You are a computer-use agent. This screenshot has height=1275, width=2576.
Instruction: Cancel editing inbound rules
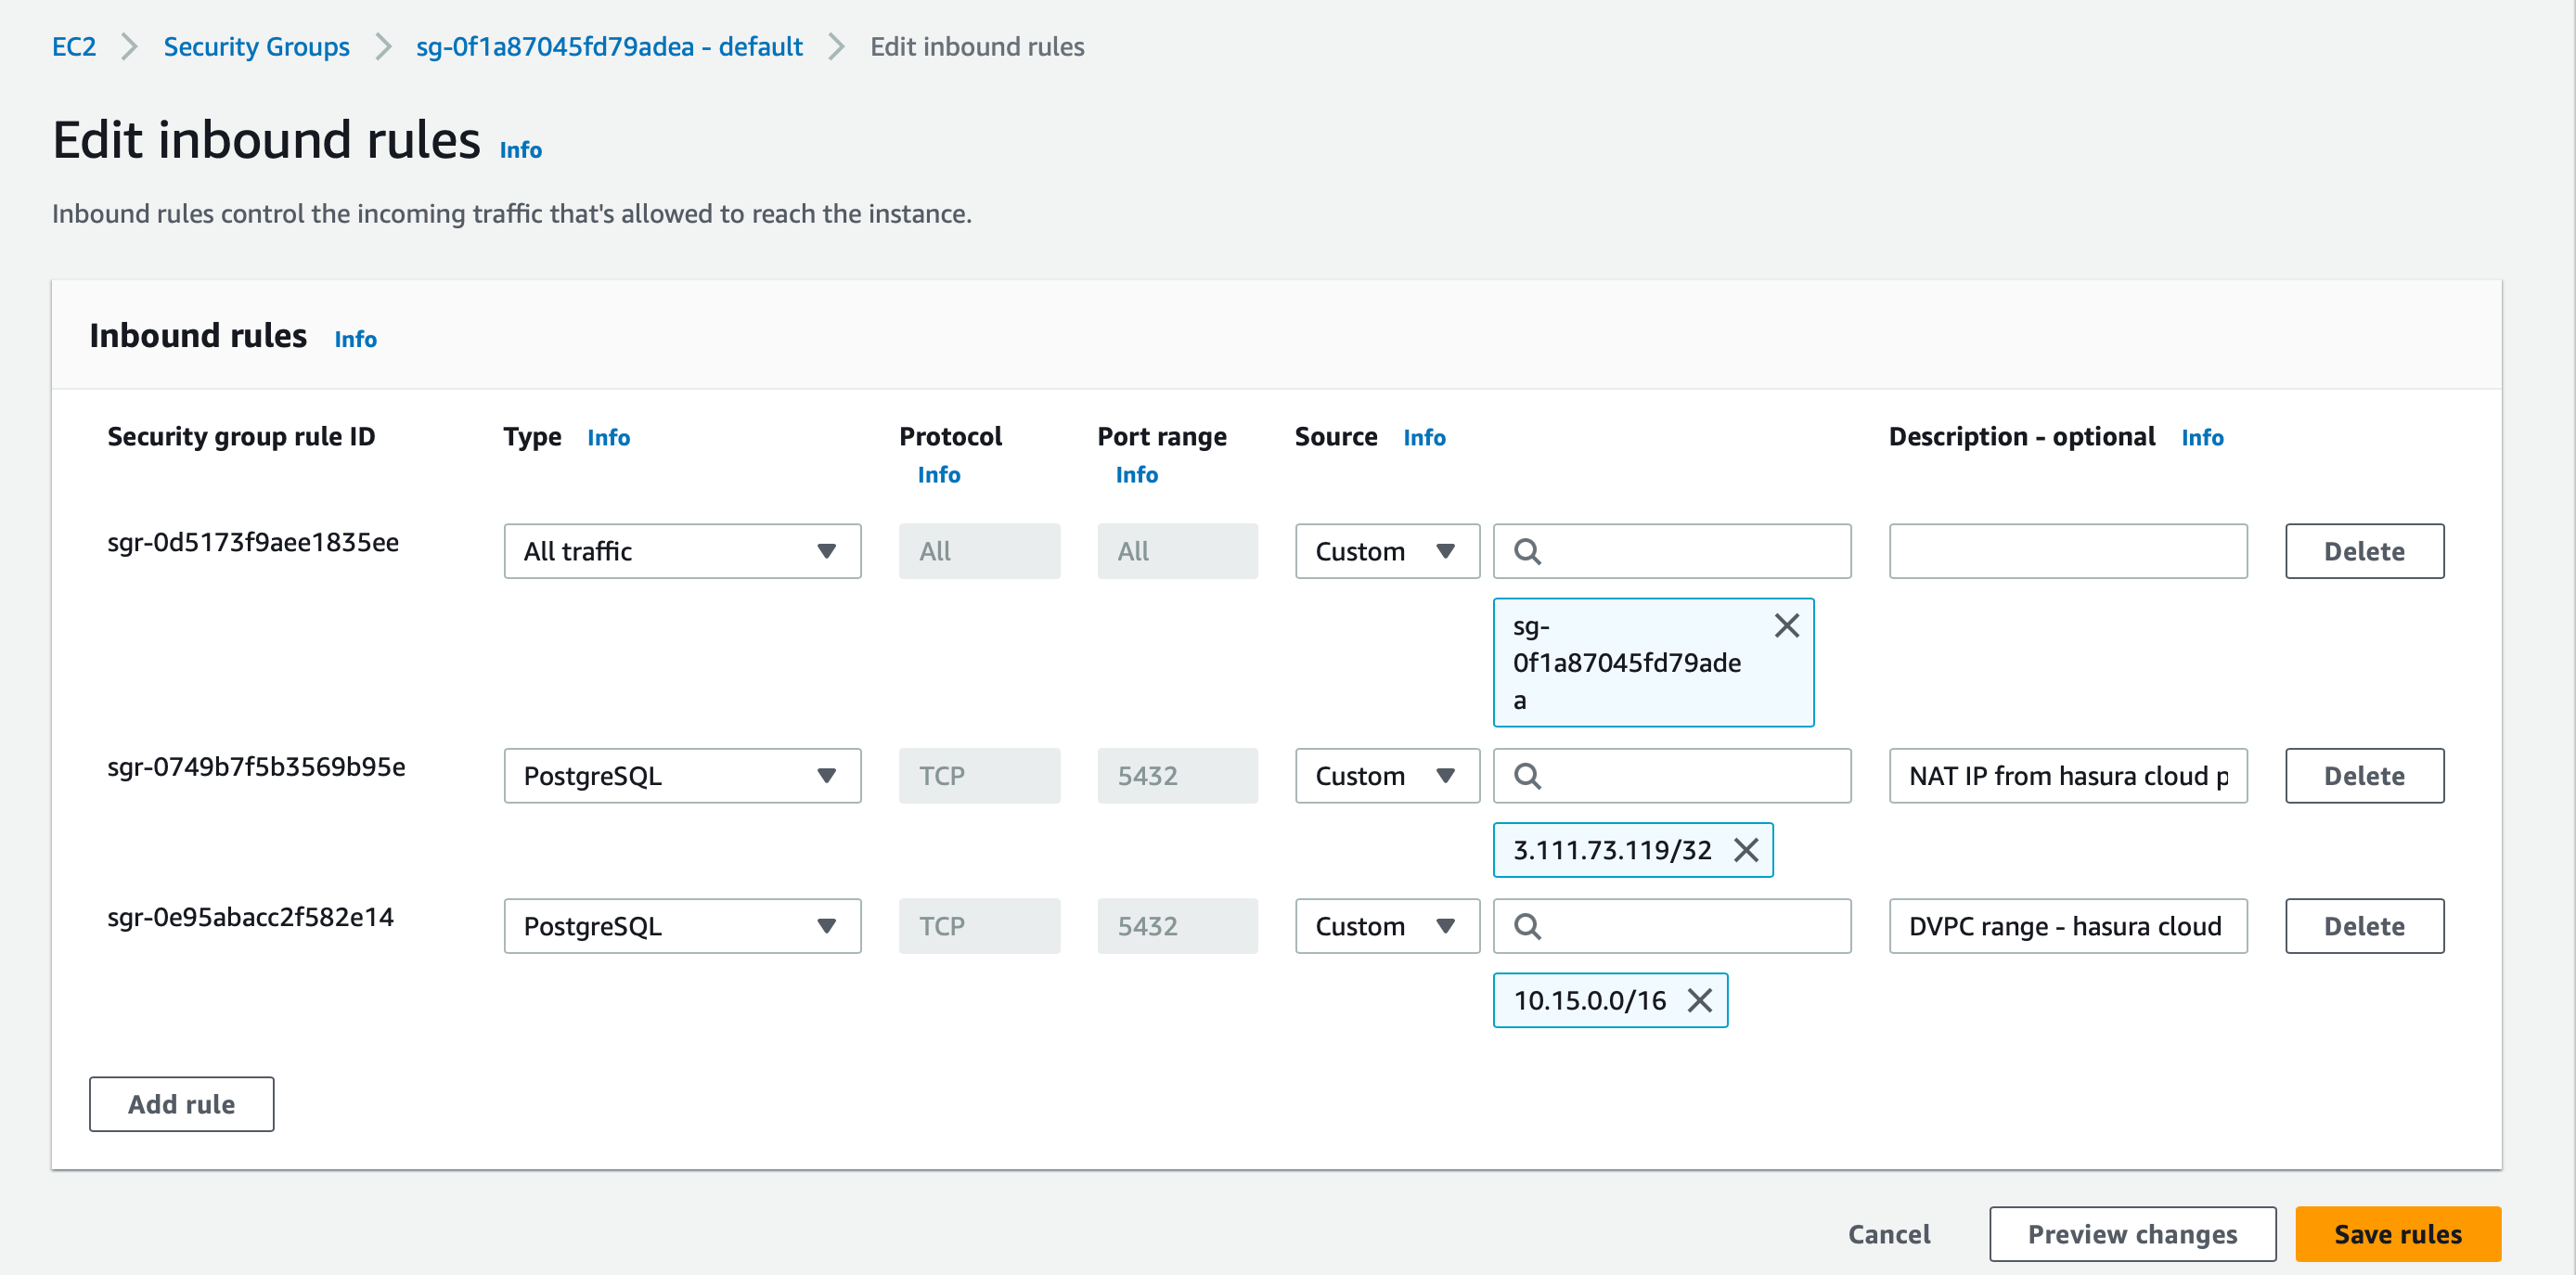pyautogui.click(x=1888, y=1233)
